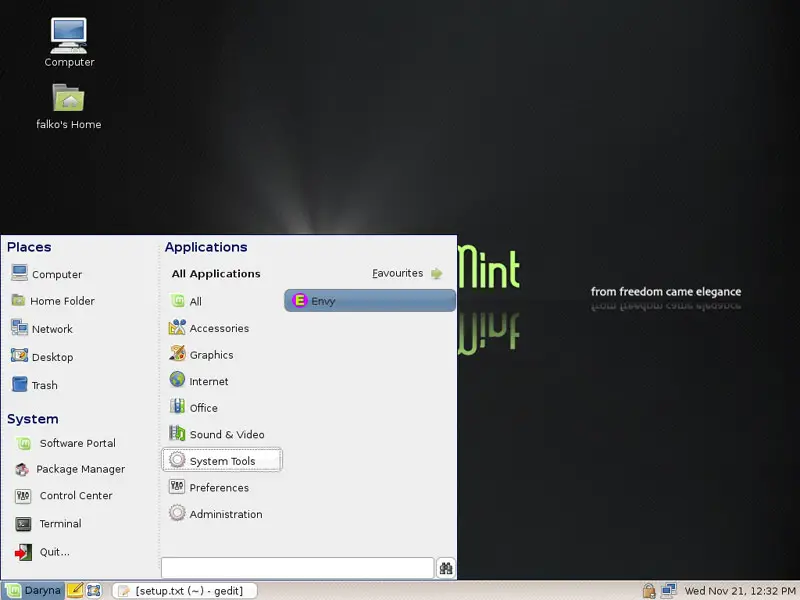Select the Sound & Video category

(x=222, y=434)
